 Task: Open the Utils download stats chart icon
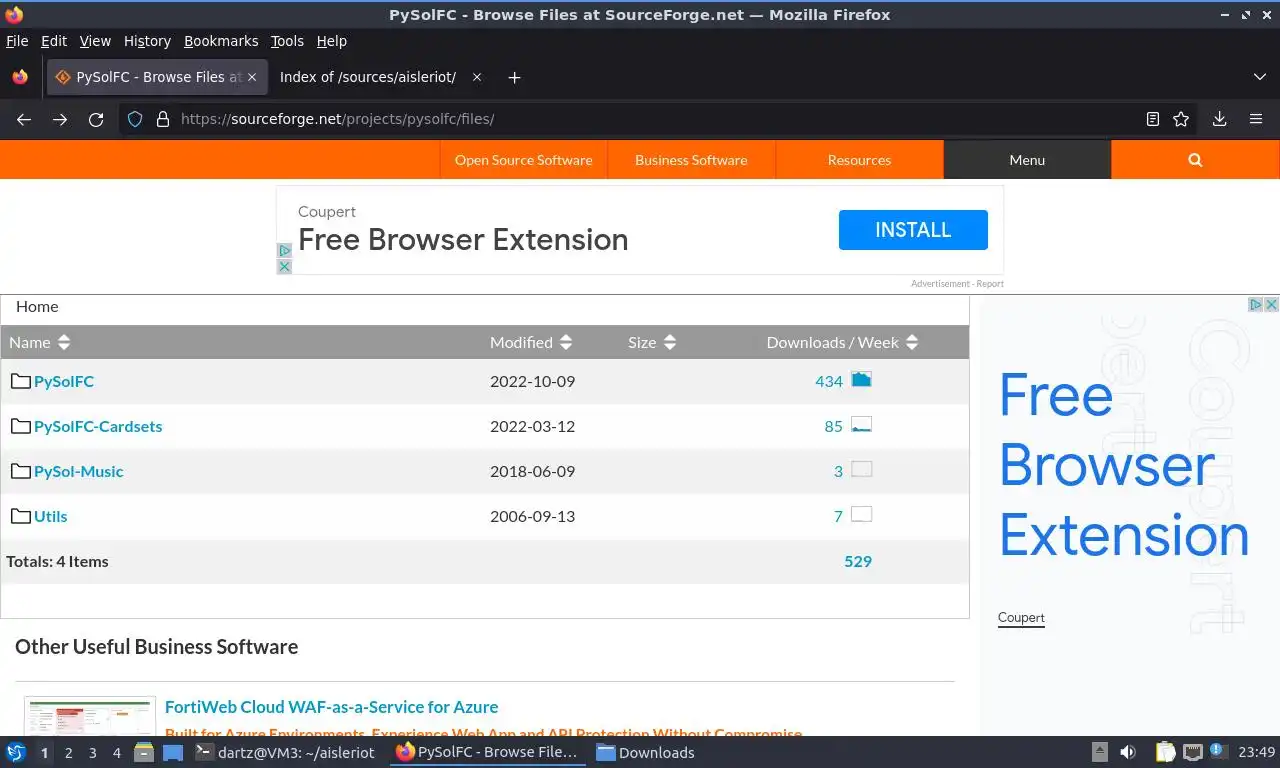(x=861, y=514)
